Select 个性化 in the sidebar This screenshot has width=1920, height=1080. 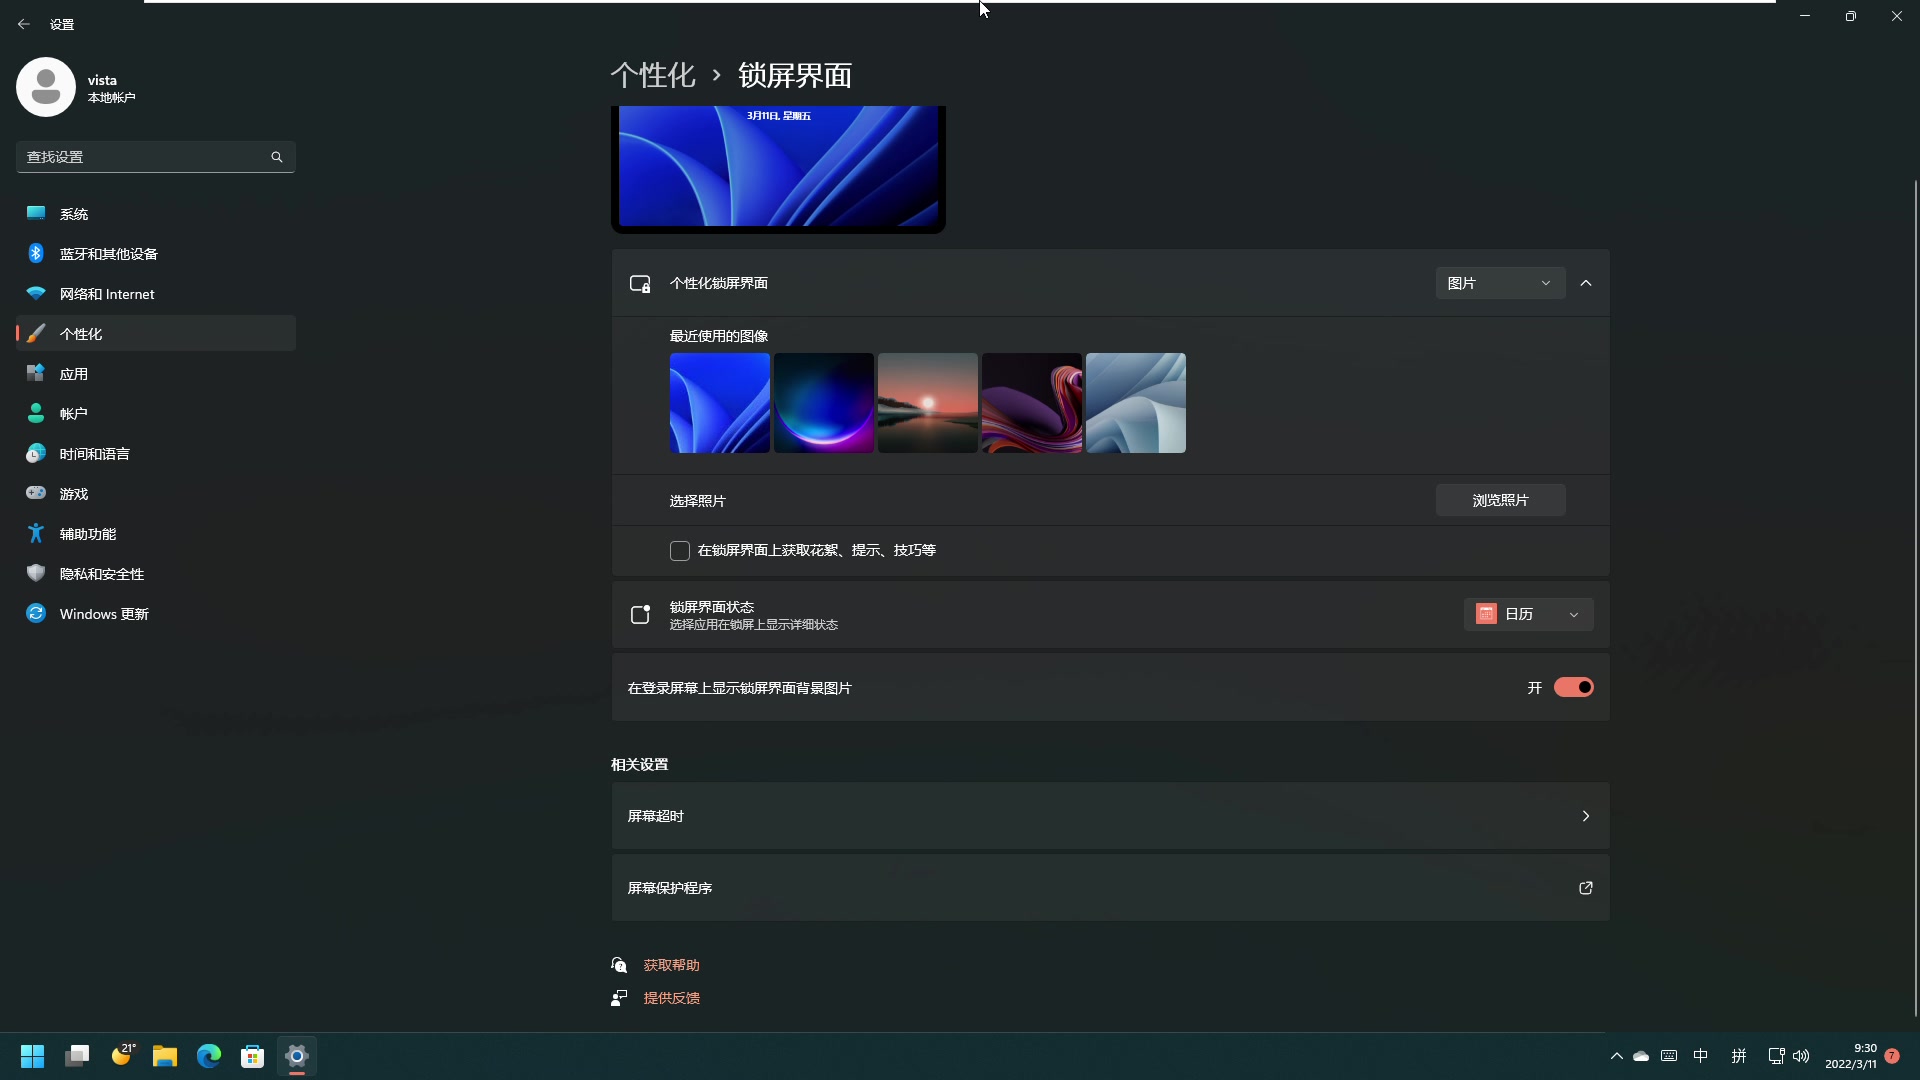click(156, 334)
